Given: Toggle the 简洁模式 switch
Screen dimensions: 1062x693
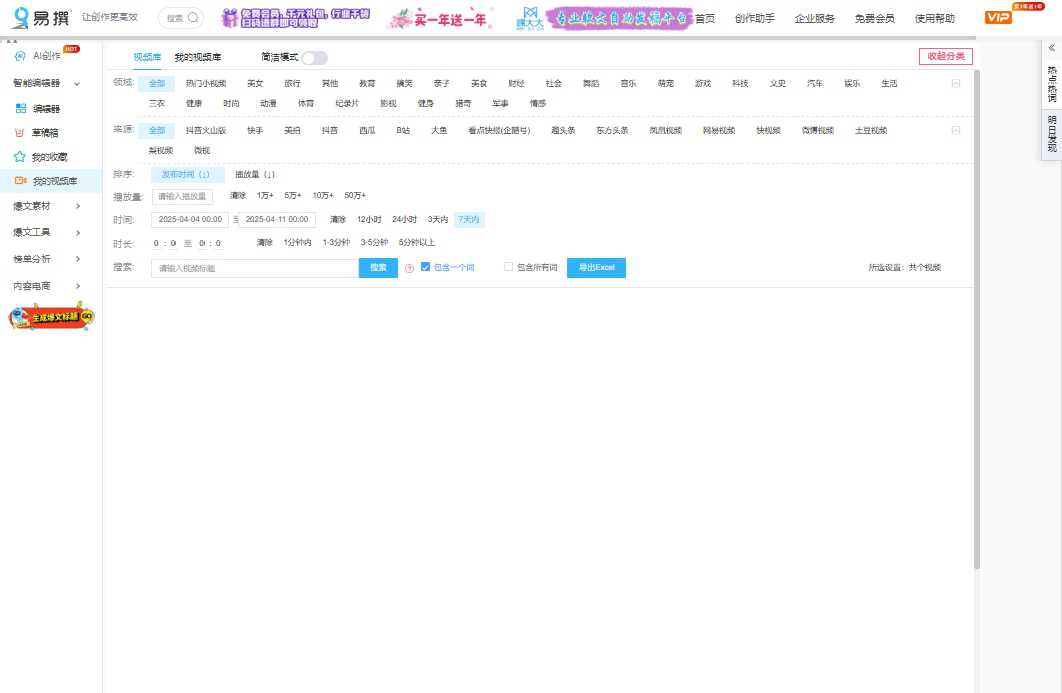Looking at the screenshot, I should pyautogui.click(x=315, y=57).
